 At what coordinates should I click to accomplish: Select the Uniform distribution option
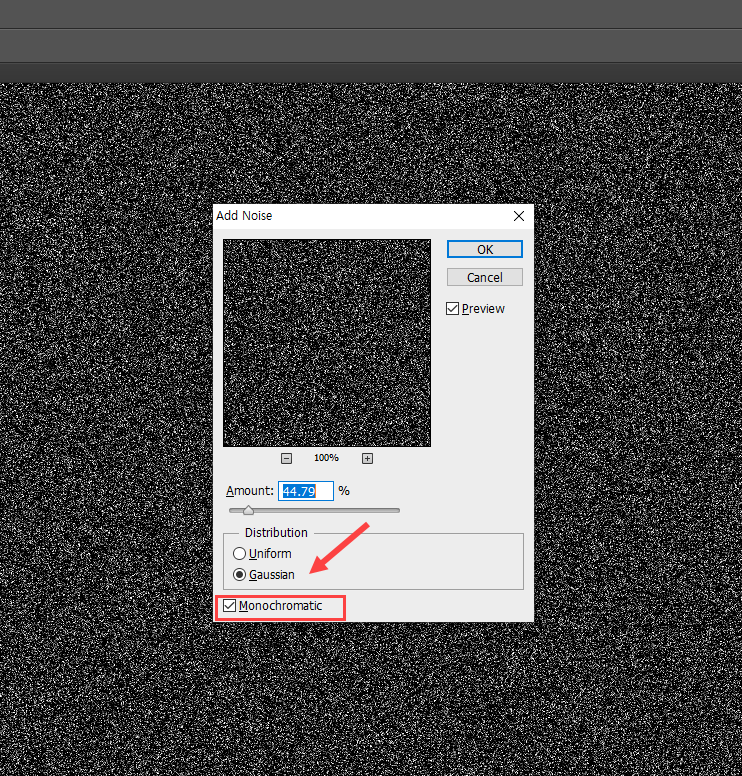pyautogui.click(x=239, y=553)
